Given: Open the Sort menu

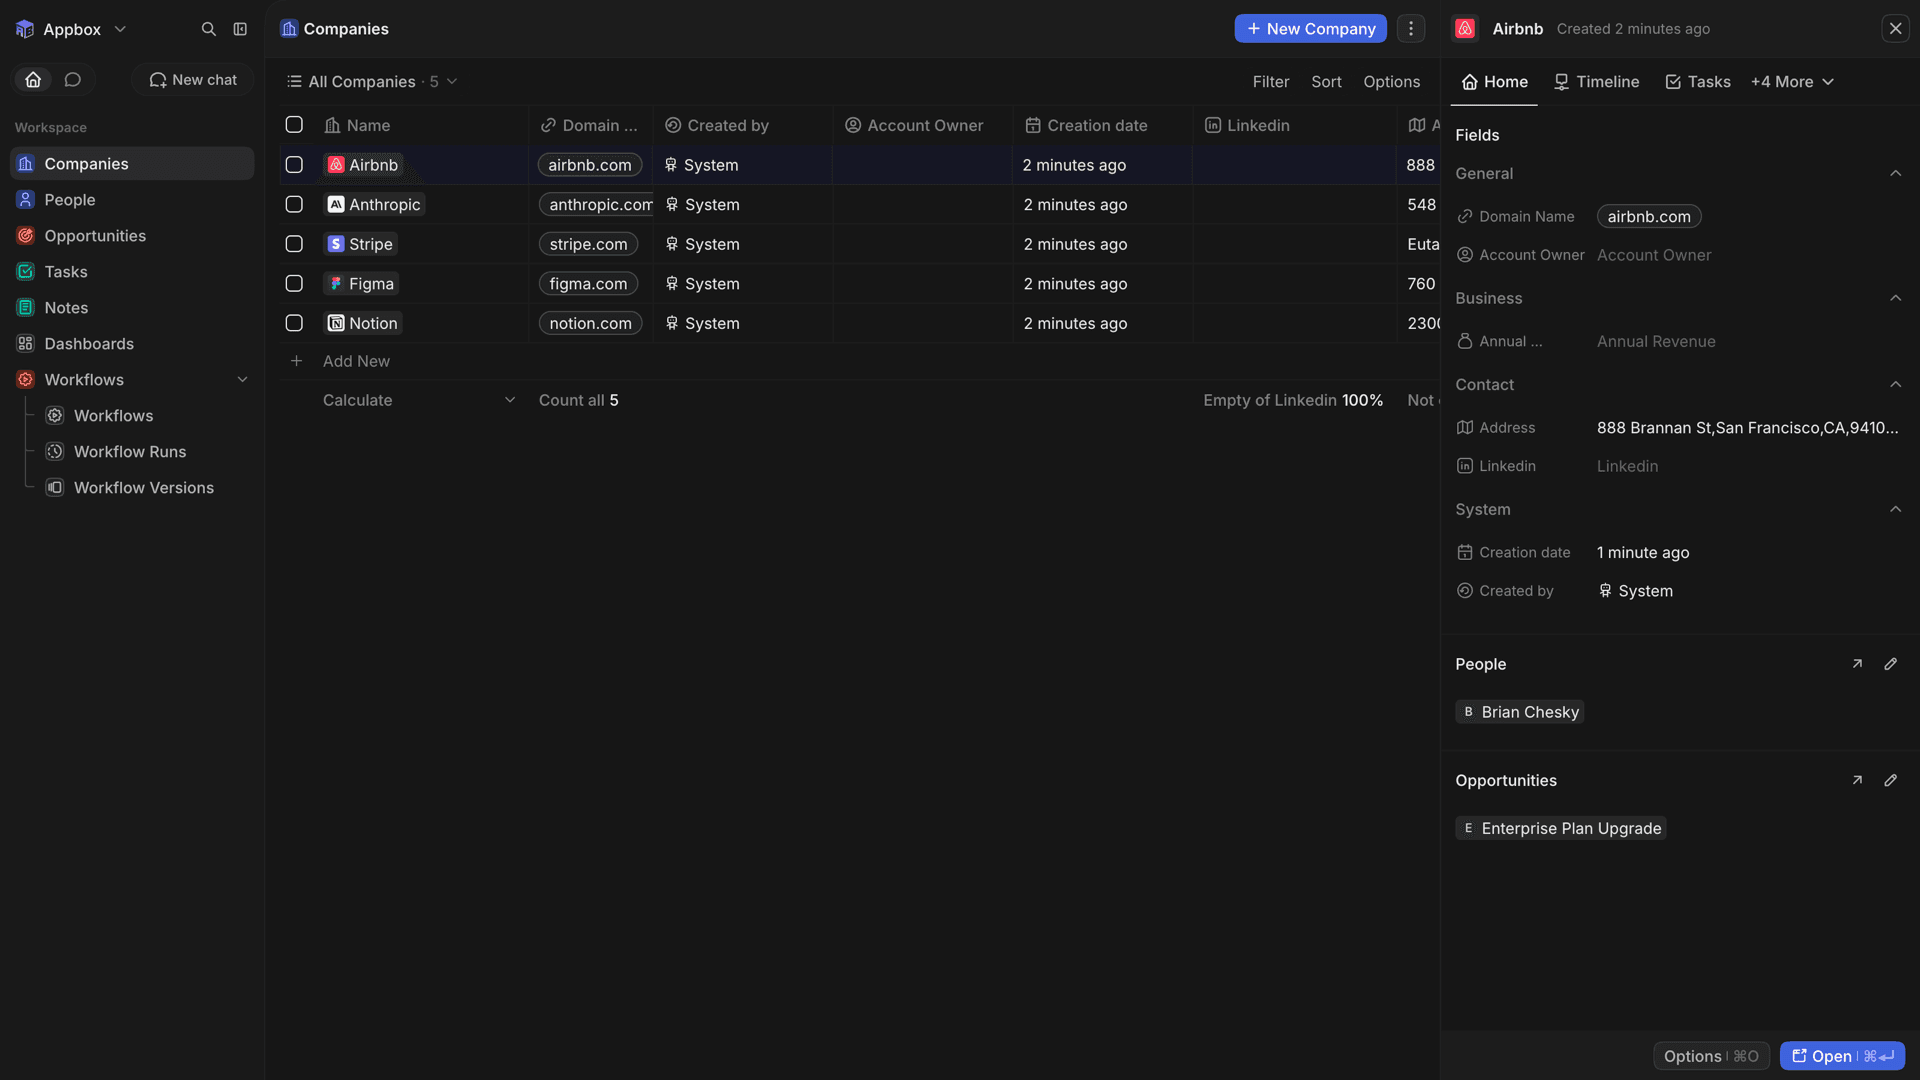Looking at the screenshot, I should pyautogui.click(x=1326, y=82).
